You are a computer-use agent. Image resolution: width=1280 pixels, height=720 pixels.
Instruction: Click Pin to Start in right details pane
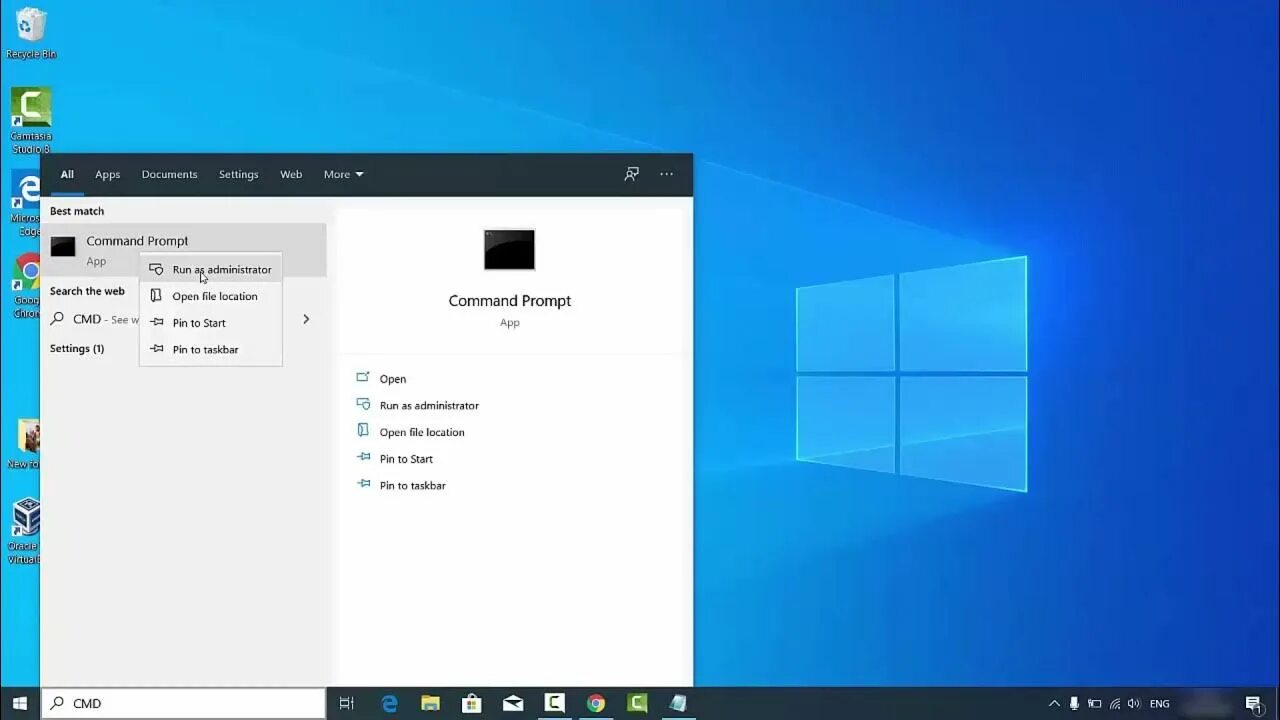[x=406, y=459]
